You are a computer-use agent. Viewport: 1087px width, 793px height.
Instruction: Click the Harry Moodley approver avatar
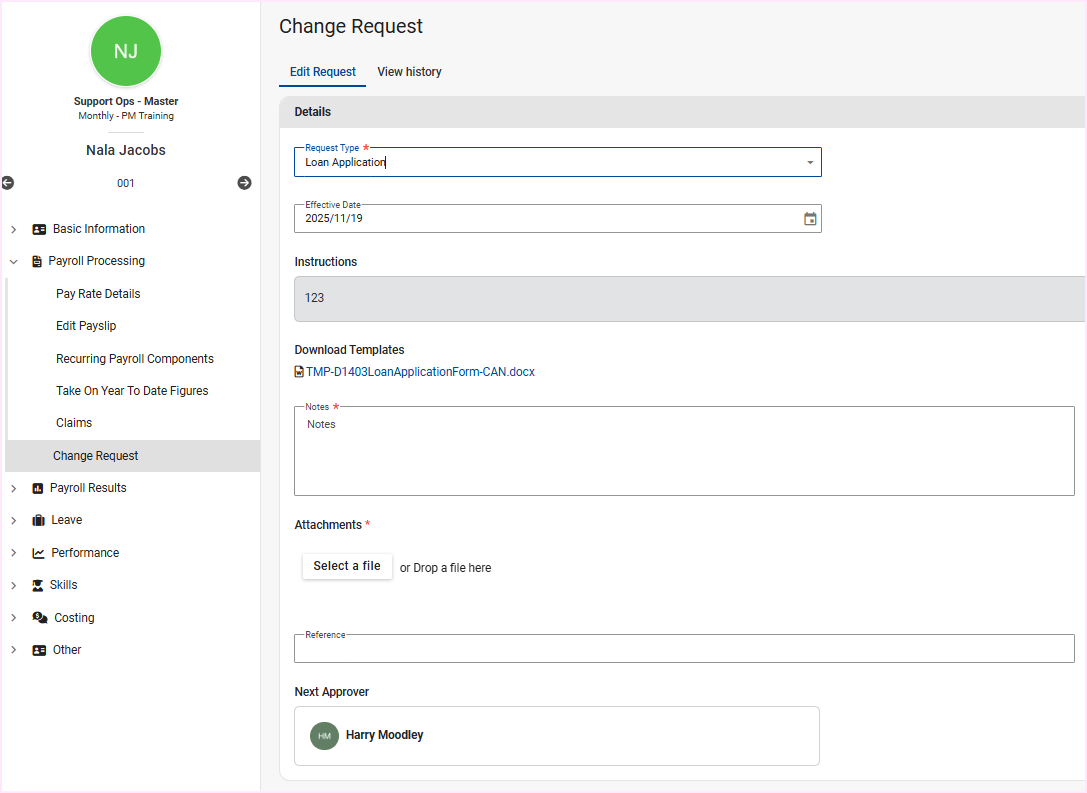[x=324, y=736]
